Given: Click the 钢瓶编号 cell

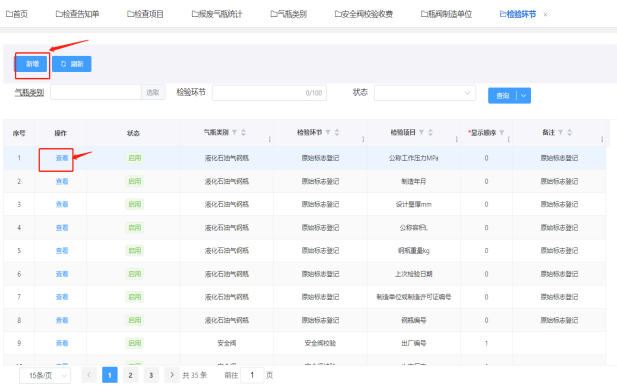Looking at the screenshot, I should click(414, 320).
